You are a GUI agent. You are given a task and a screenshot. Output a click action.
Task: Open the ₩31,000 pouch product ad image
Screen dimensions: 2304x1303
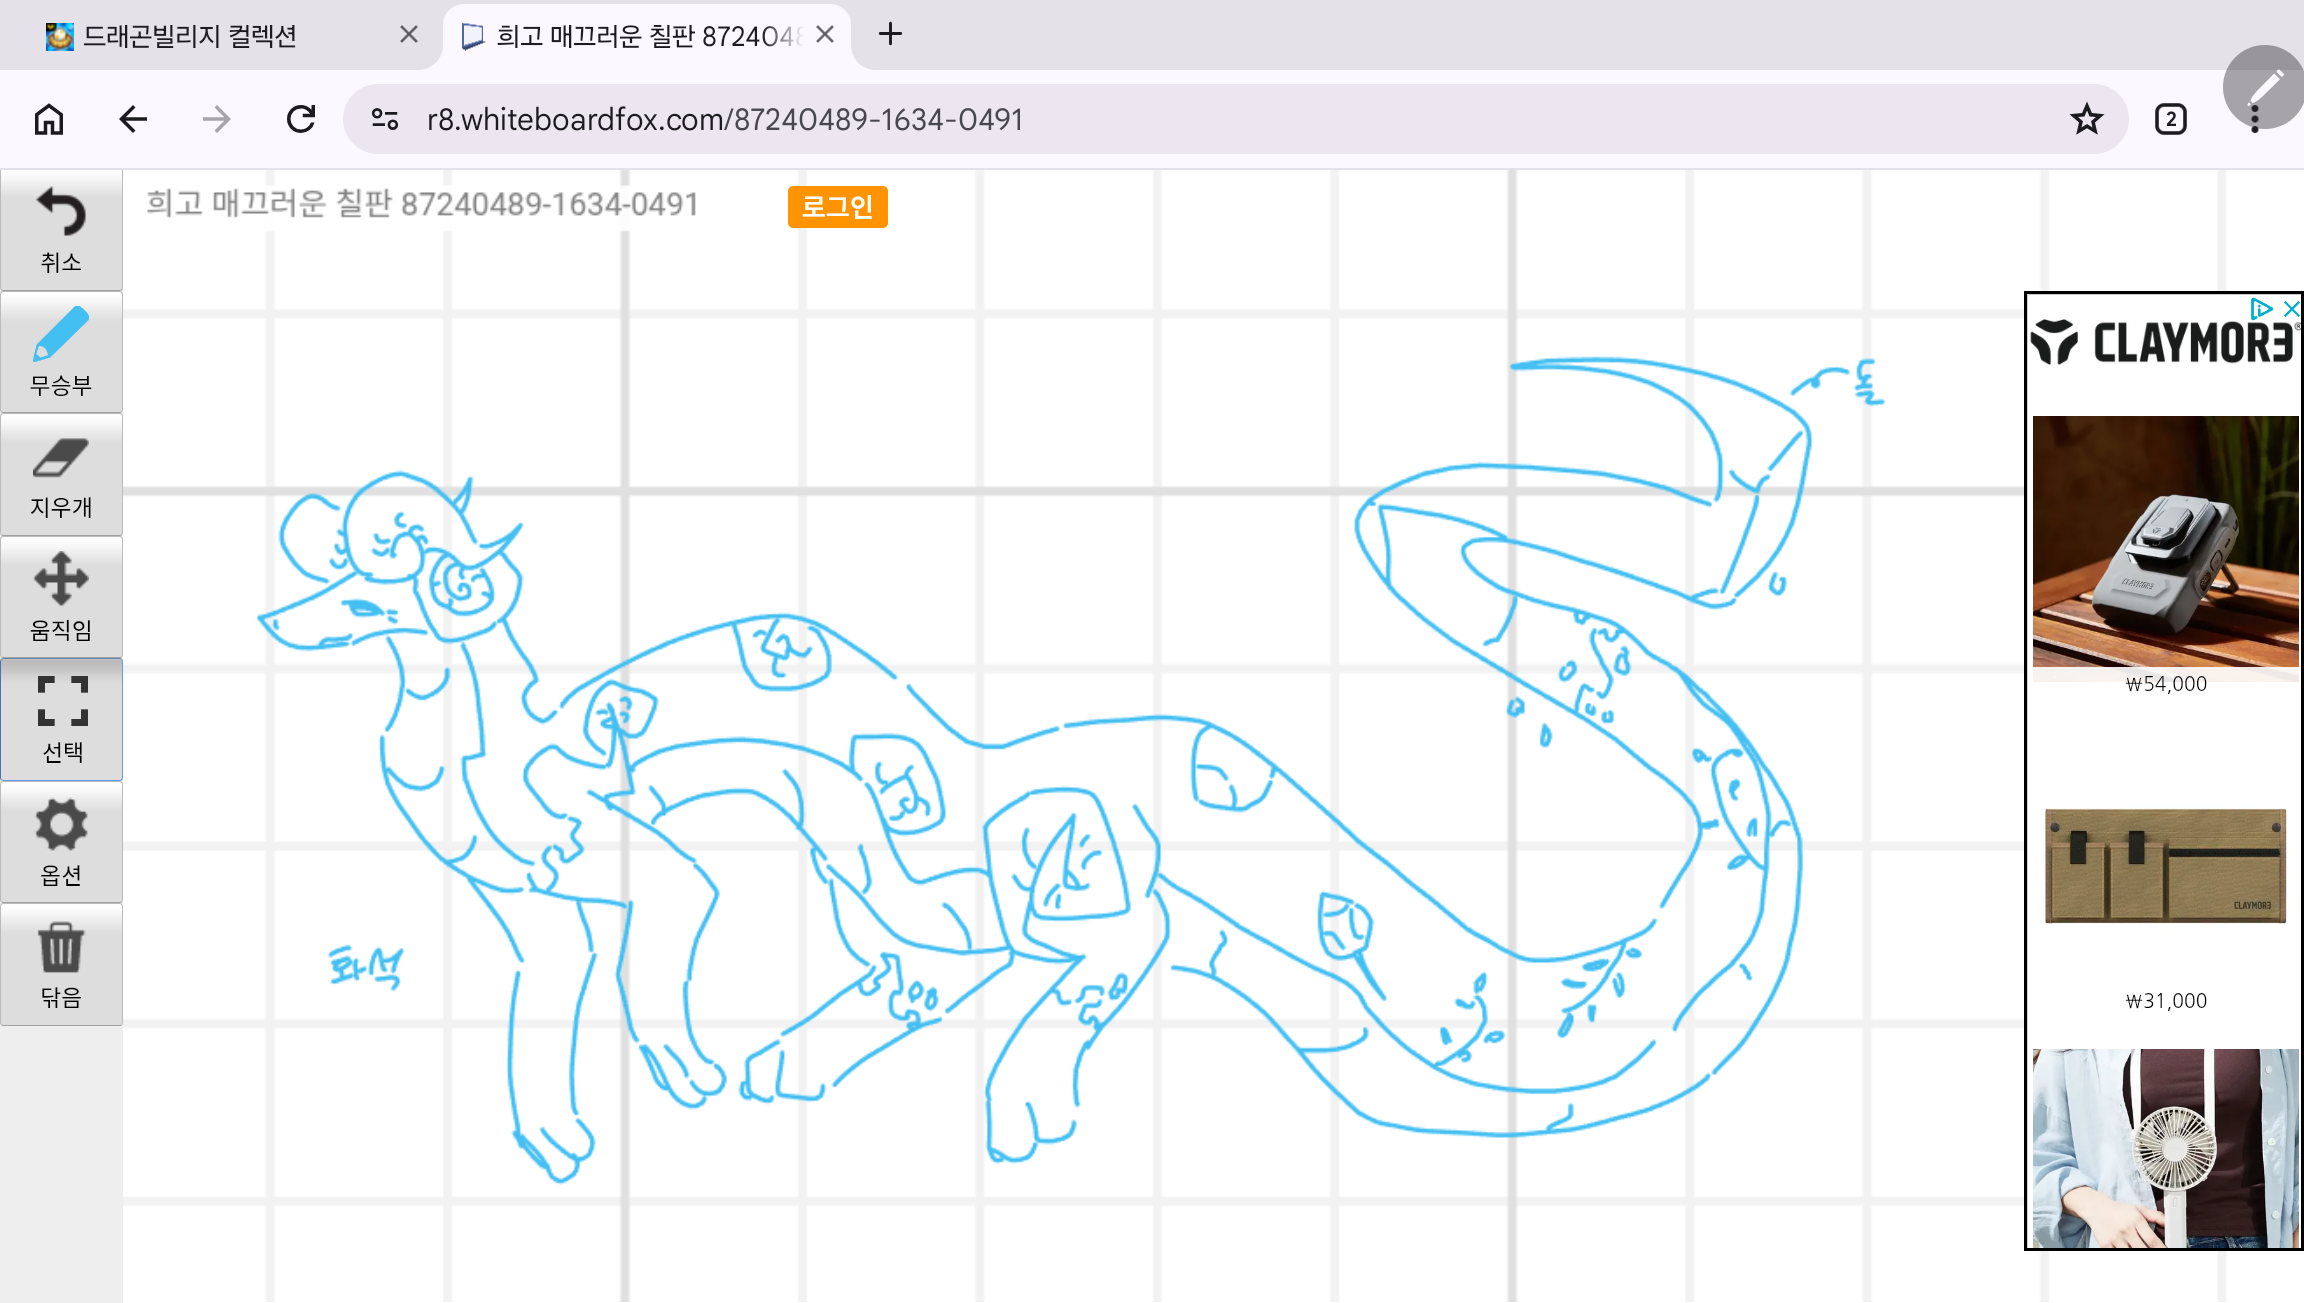[2166, 865]
